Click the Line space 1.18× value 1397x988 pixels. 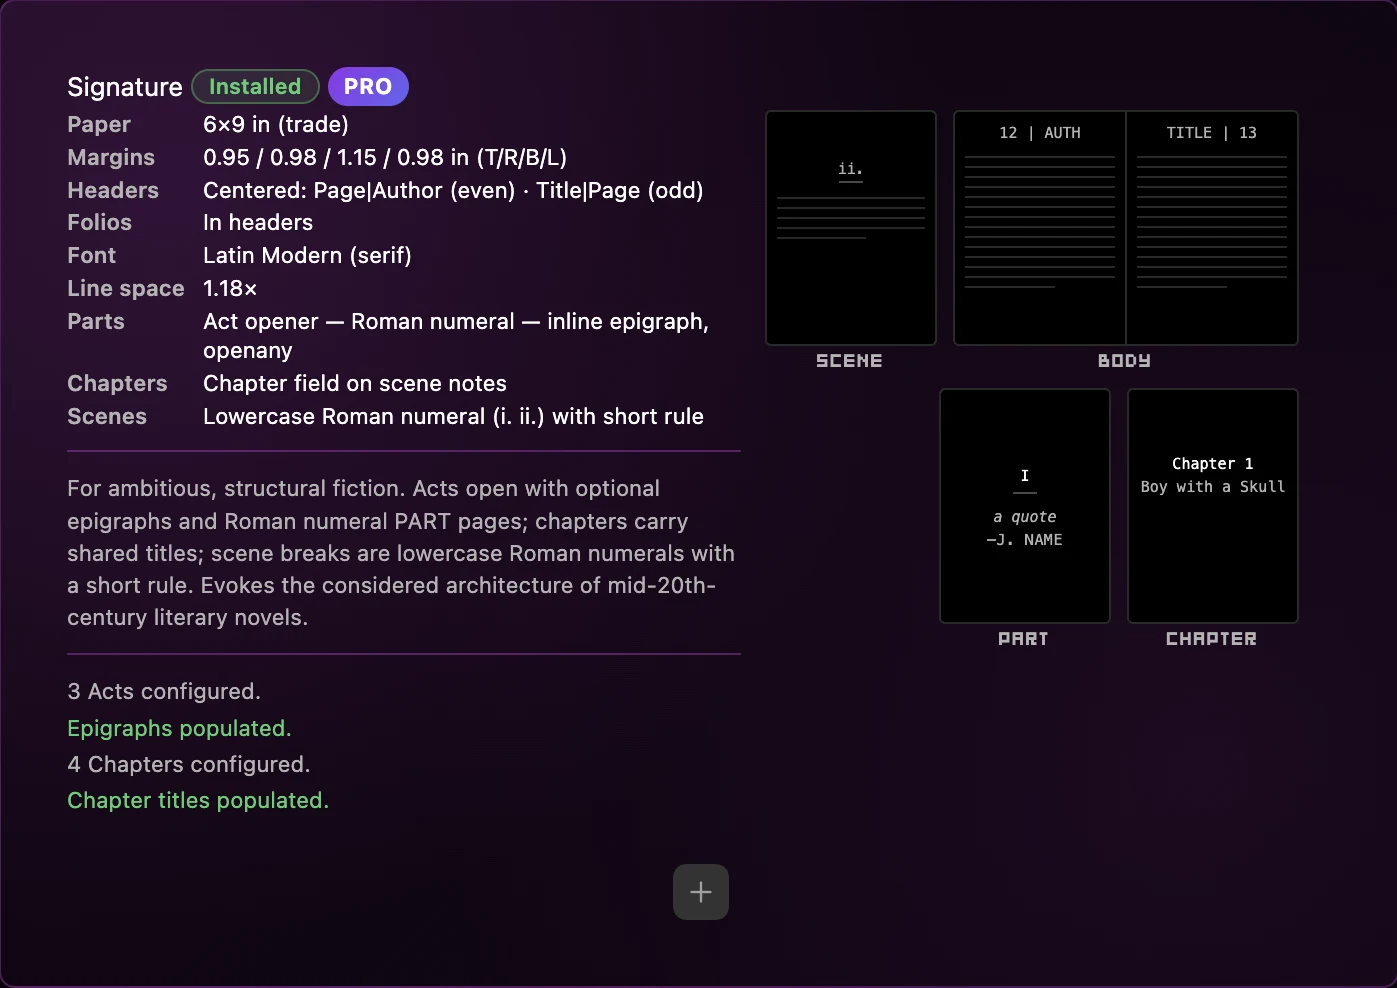coord(230,289)
